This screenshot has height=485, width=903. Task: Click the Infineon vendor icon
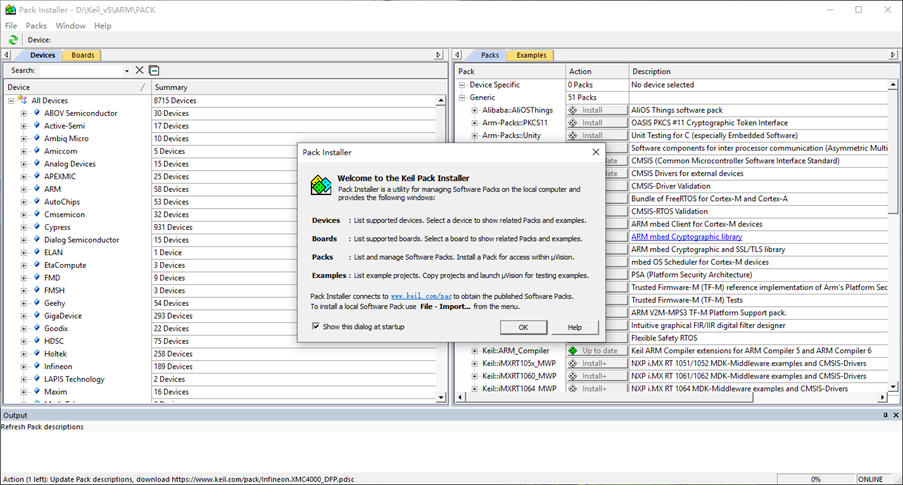(x=37, y=366)
